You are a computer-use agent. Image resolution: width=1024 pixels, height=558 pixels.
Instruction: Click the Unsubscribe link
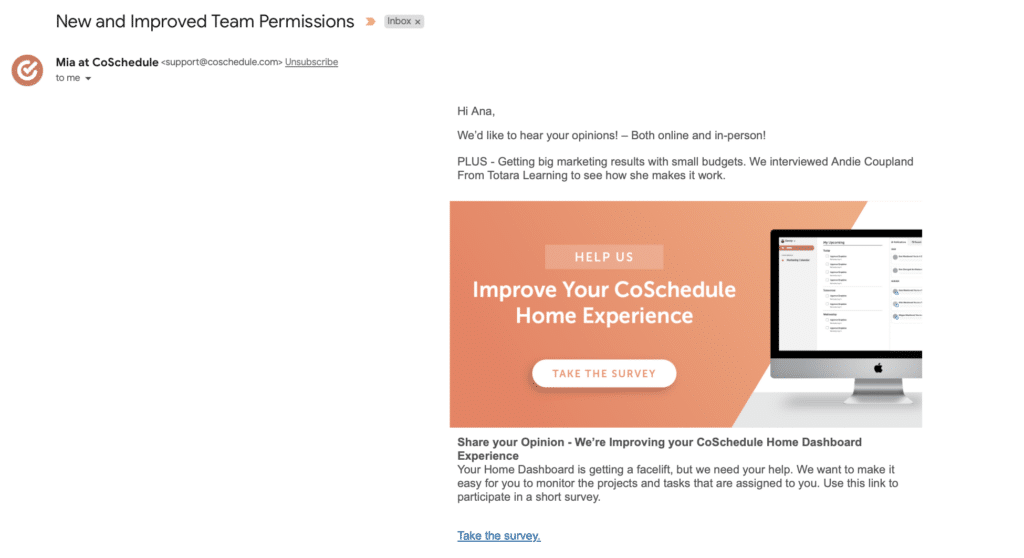click(x=312, y=62)
